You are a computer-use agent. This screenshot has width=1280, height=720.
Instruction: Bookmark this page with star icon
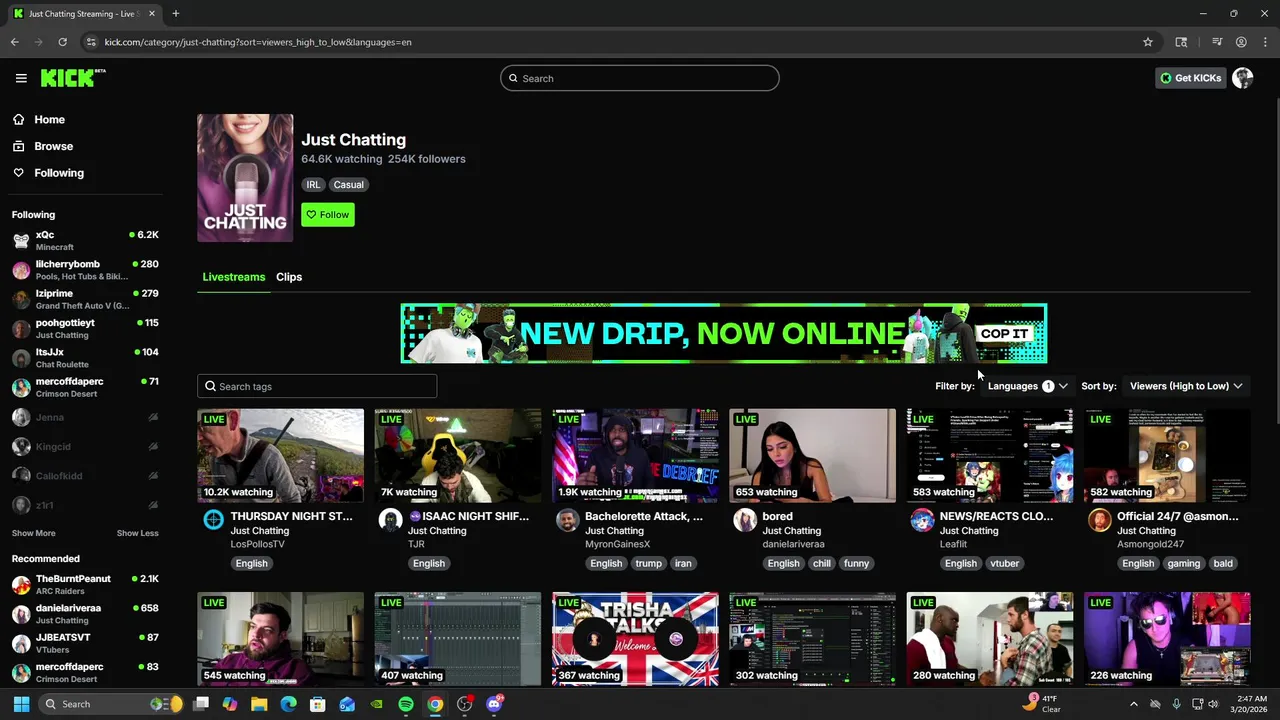tap(1148, 42)
